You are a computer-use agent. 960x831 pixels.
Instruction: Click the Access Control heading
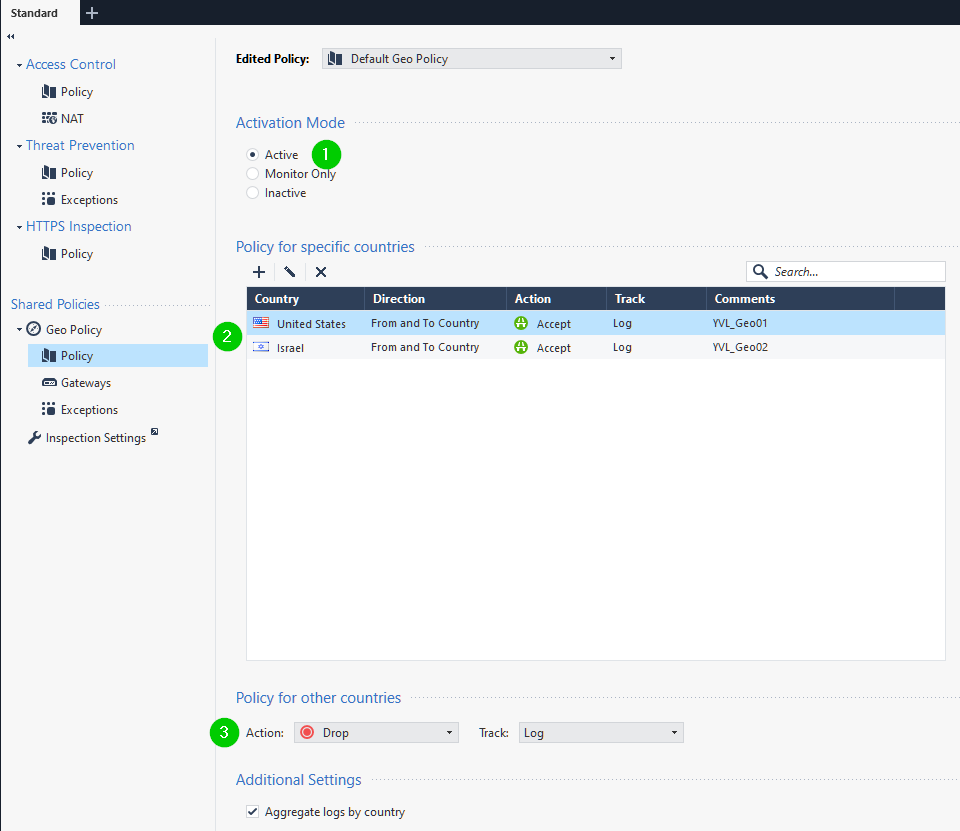[70, 64]
